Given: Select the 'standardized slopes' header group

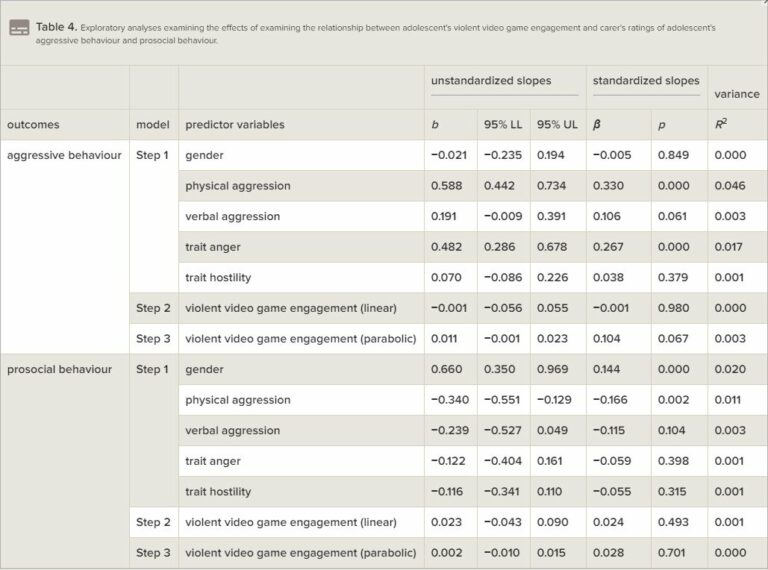Looking at the screenshot, I should (x=646, y=80).
